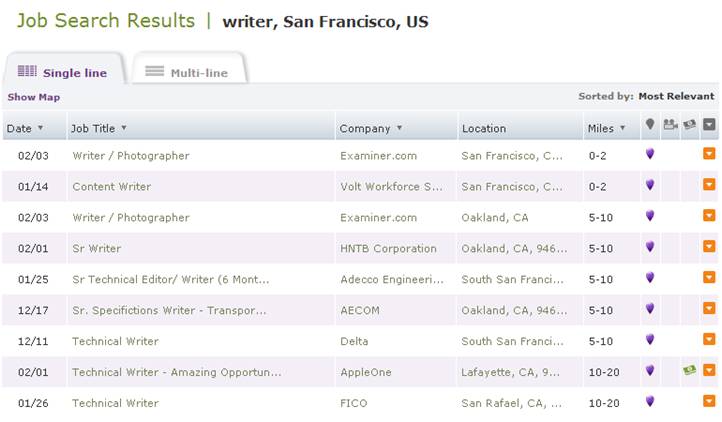722x422 pixels.
Task: Click the purple pin for Sr Writer row
Action: (650, 246)
